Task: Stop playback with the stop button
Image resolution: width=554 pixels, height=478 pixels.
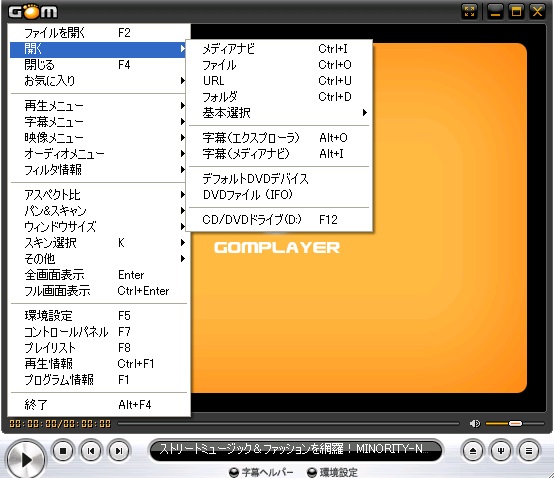Action: coord(63,451)
